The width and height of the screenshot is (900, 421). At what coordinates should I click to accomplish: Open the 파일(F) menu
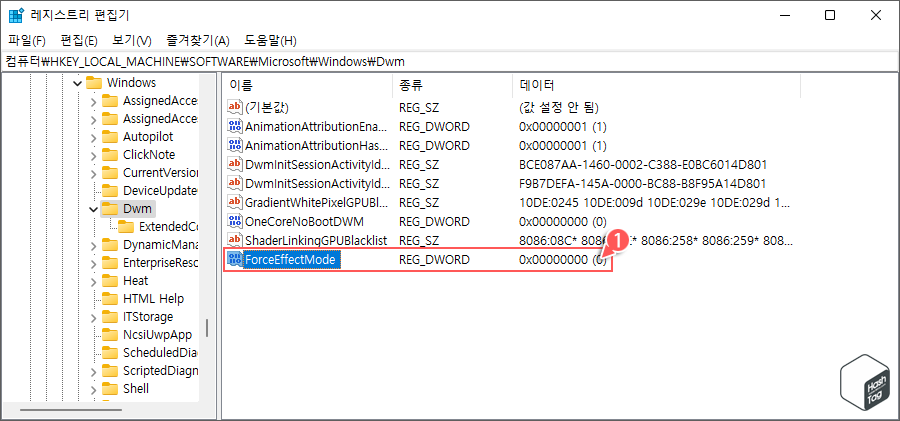[x=26, y=41]
